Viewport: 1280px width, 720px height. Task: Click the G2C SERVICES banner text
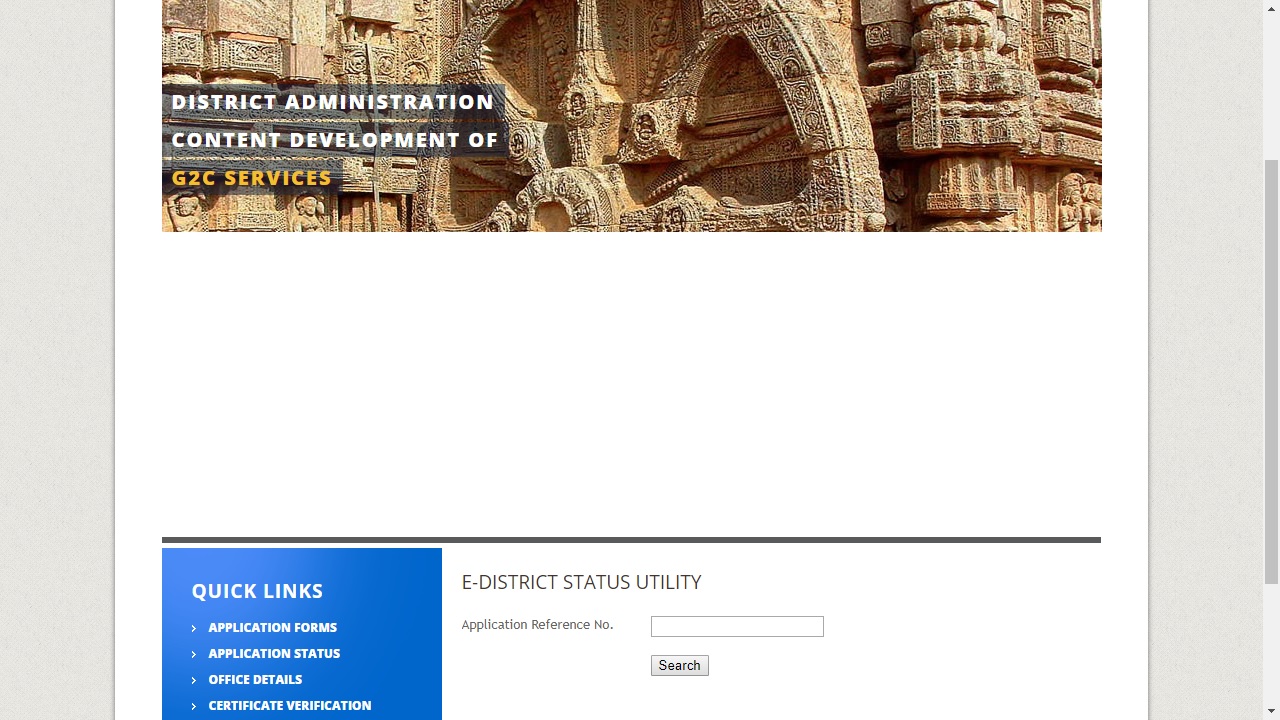tap(251, 178)
